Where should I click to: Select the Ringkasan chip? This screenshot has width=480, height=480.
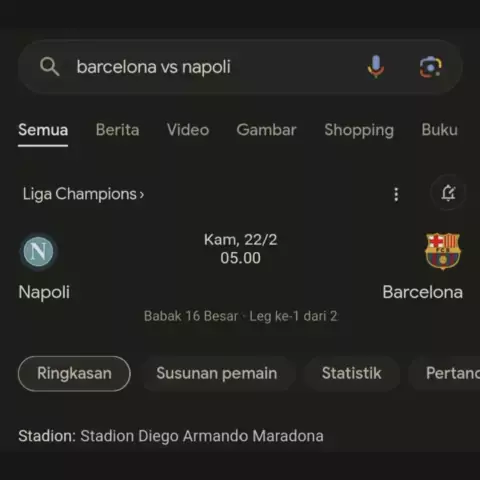click(x=74, y=373)
